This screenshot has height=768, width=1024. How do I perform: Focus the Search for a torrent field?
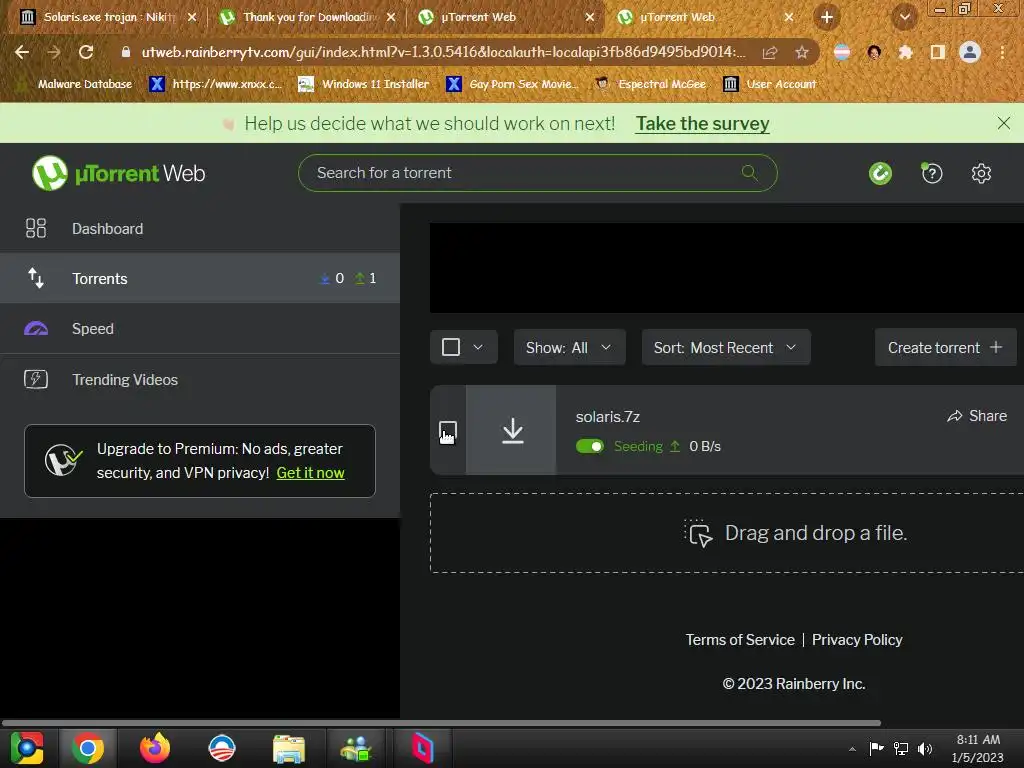click(x=537, y=173)
